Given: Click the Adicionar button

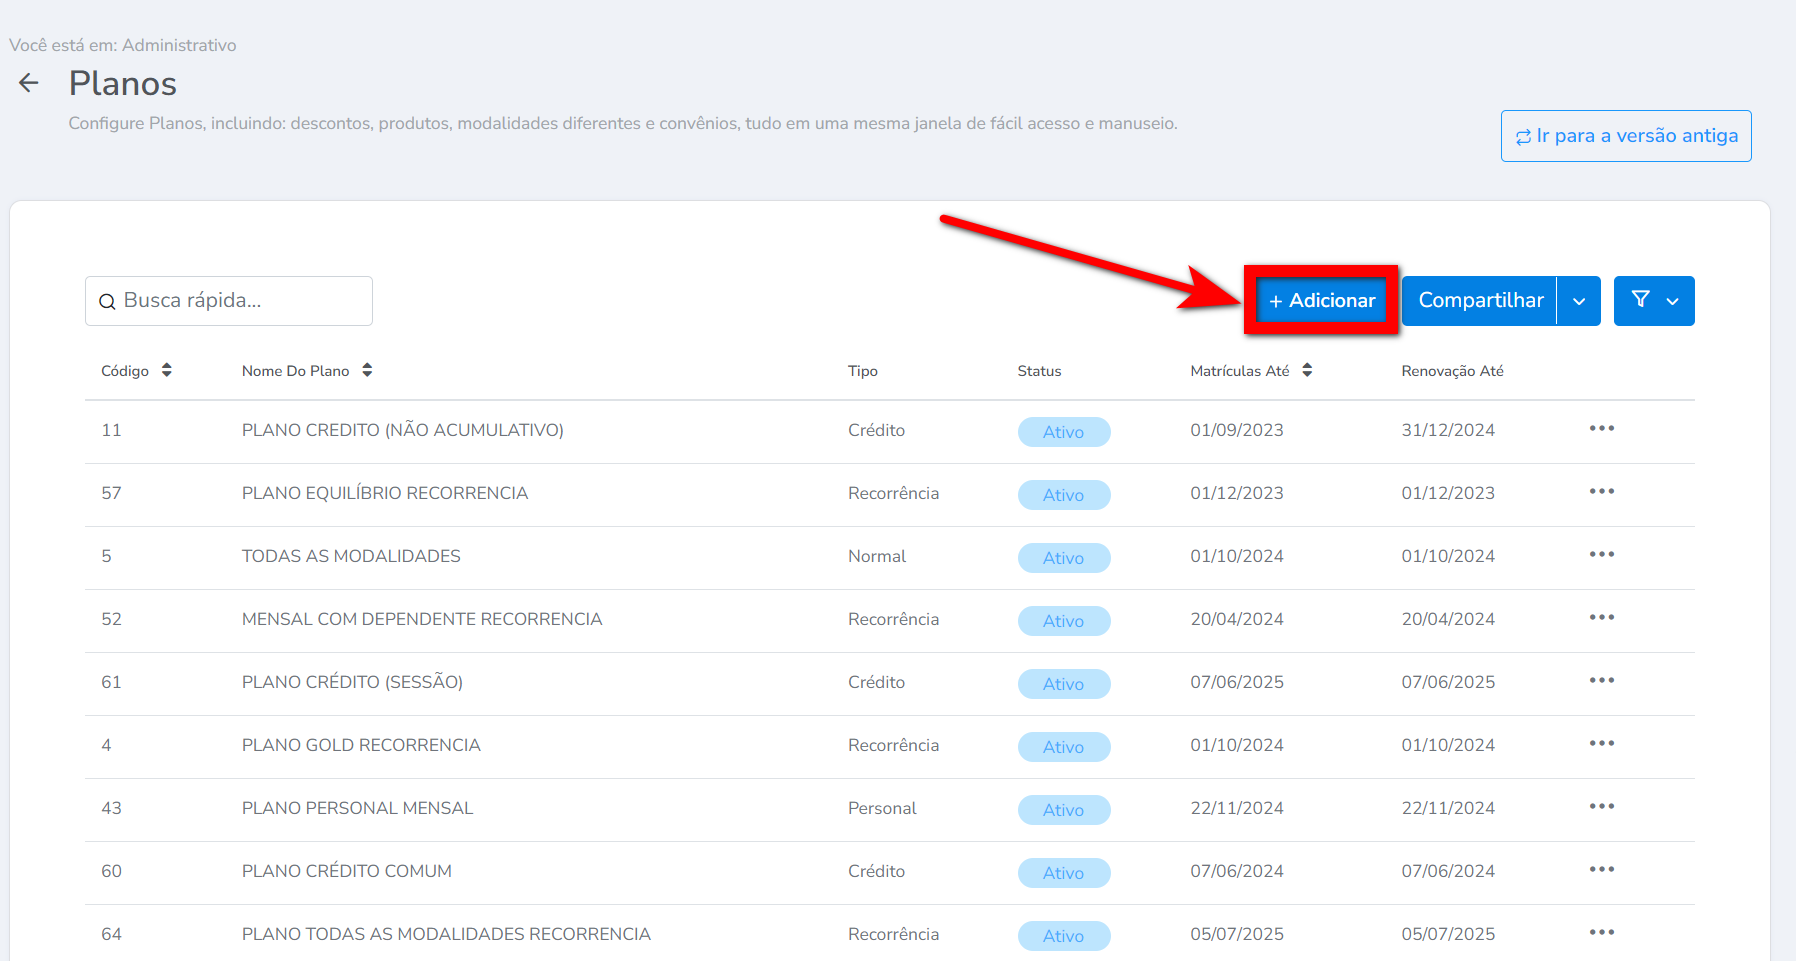Looking at the screenshot, I should [x=1321, y=301].
